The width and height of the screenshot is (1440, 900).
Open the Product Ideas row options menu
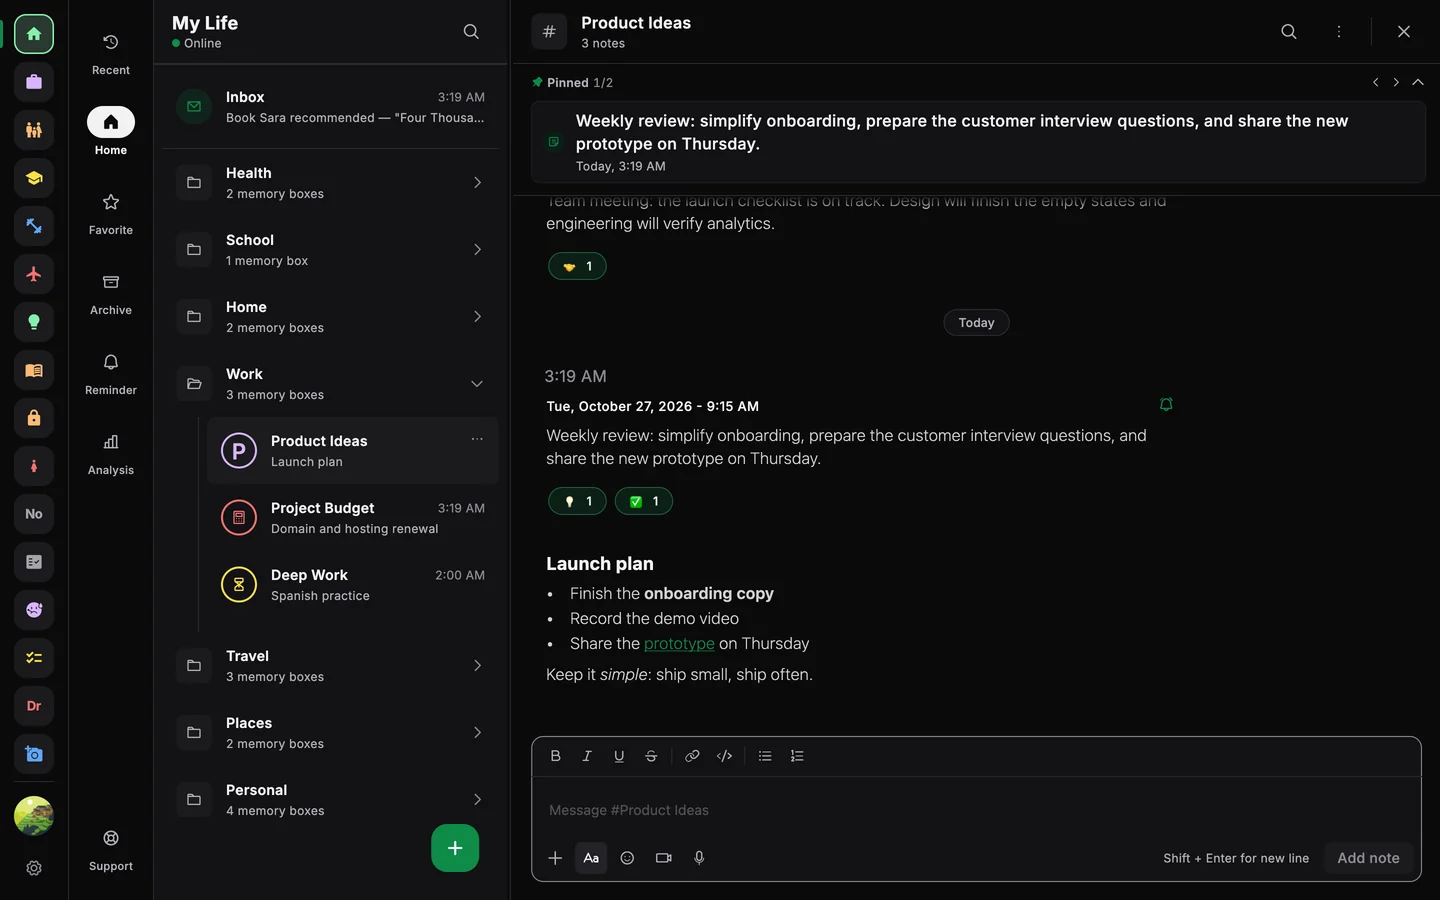click(477, 439)
